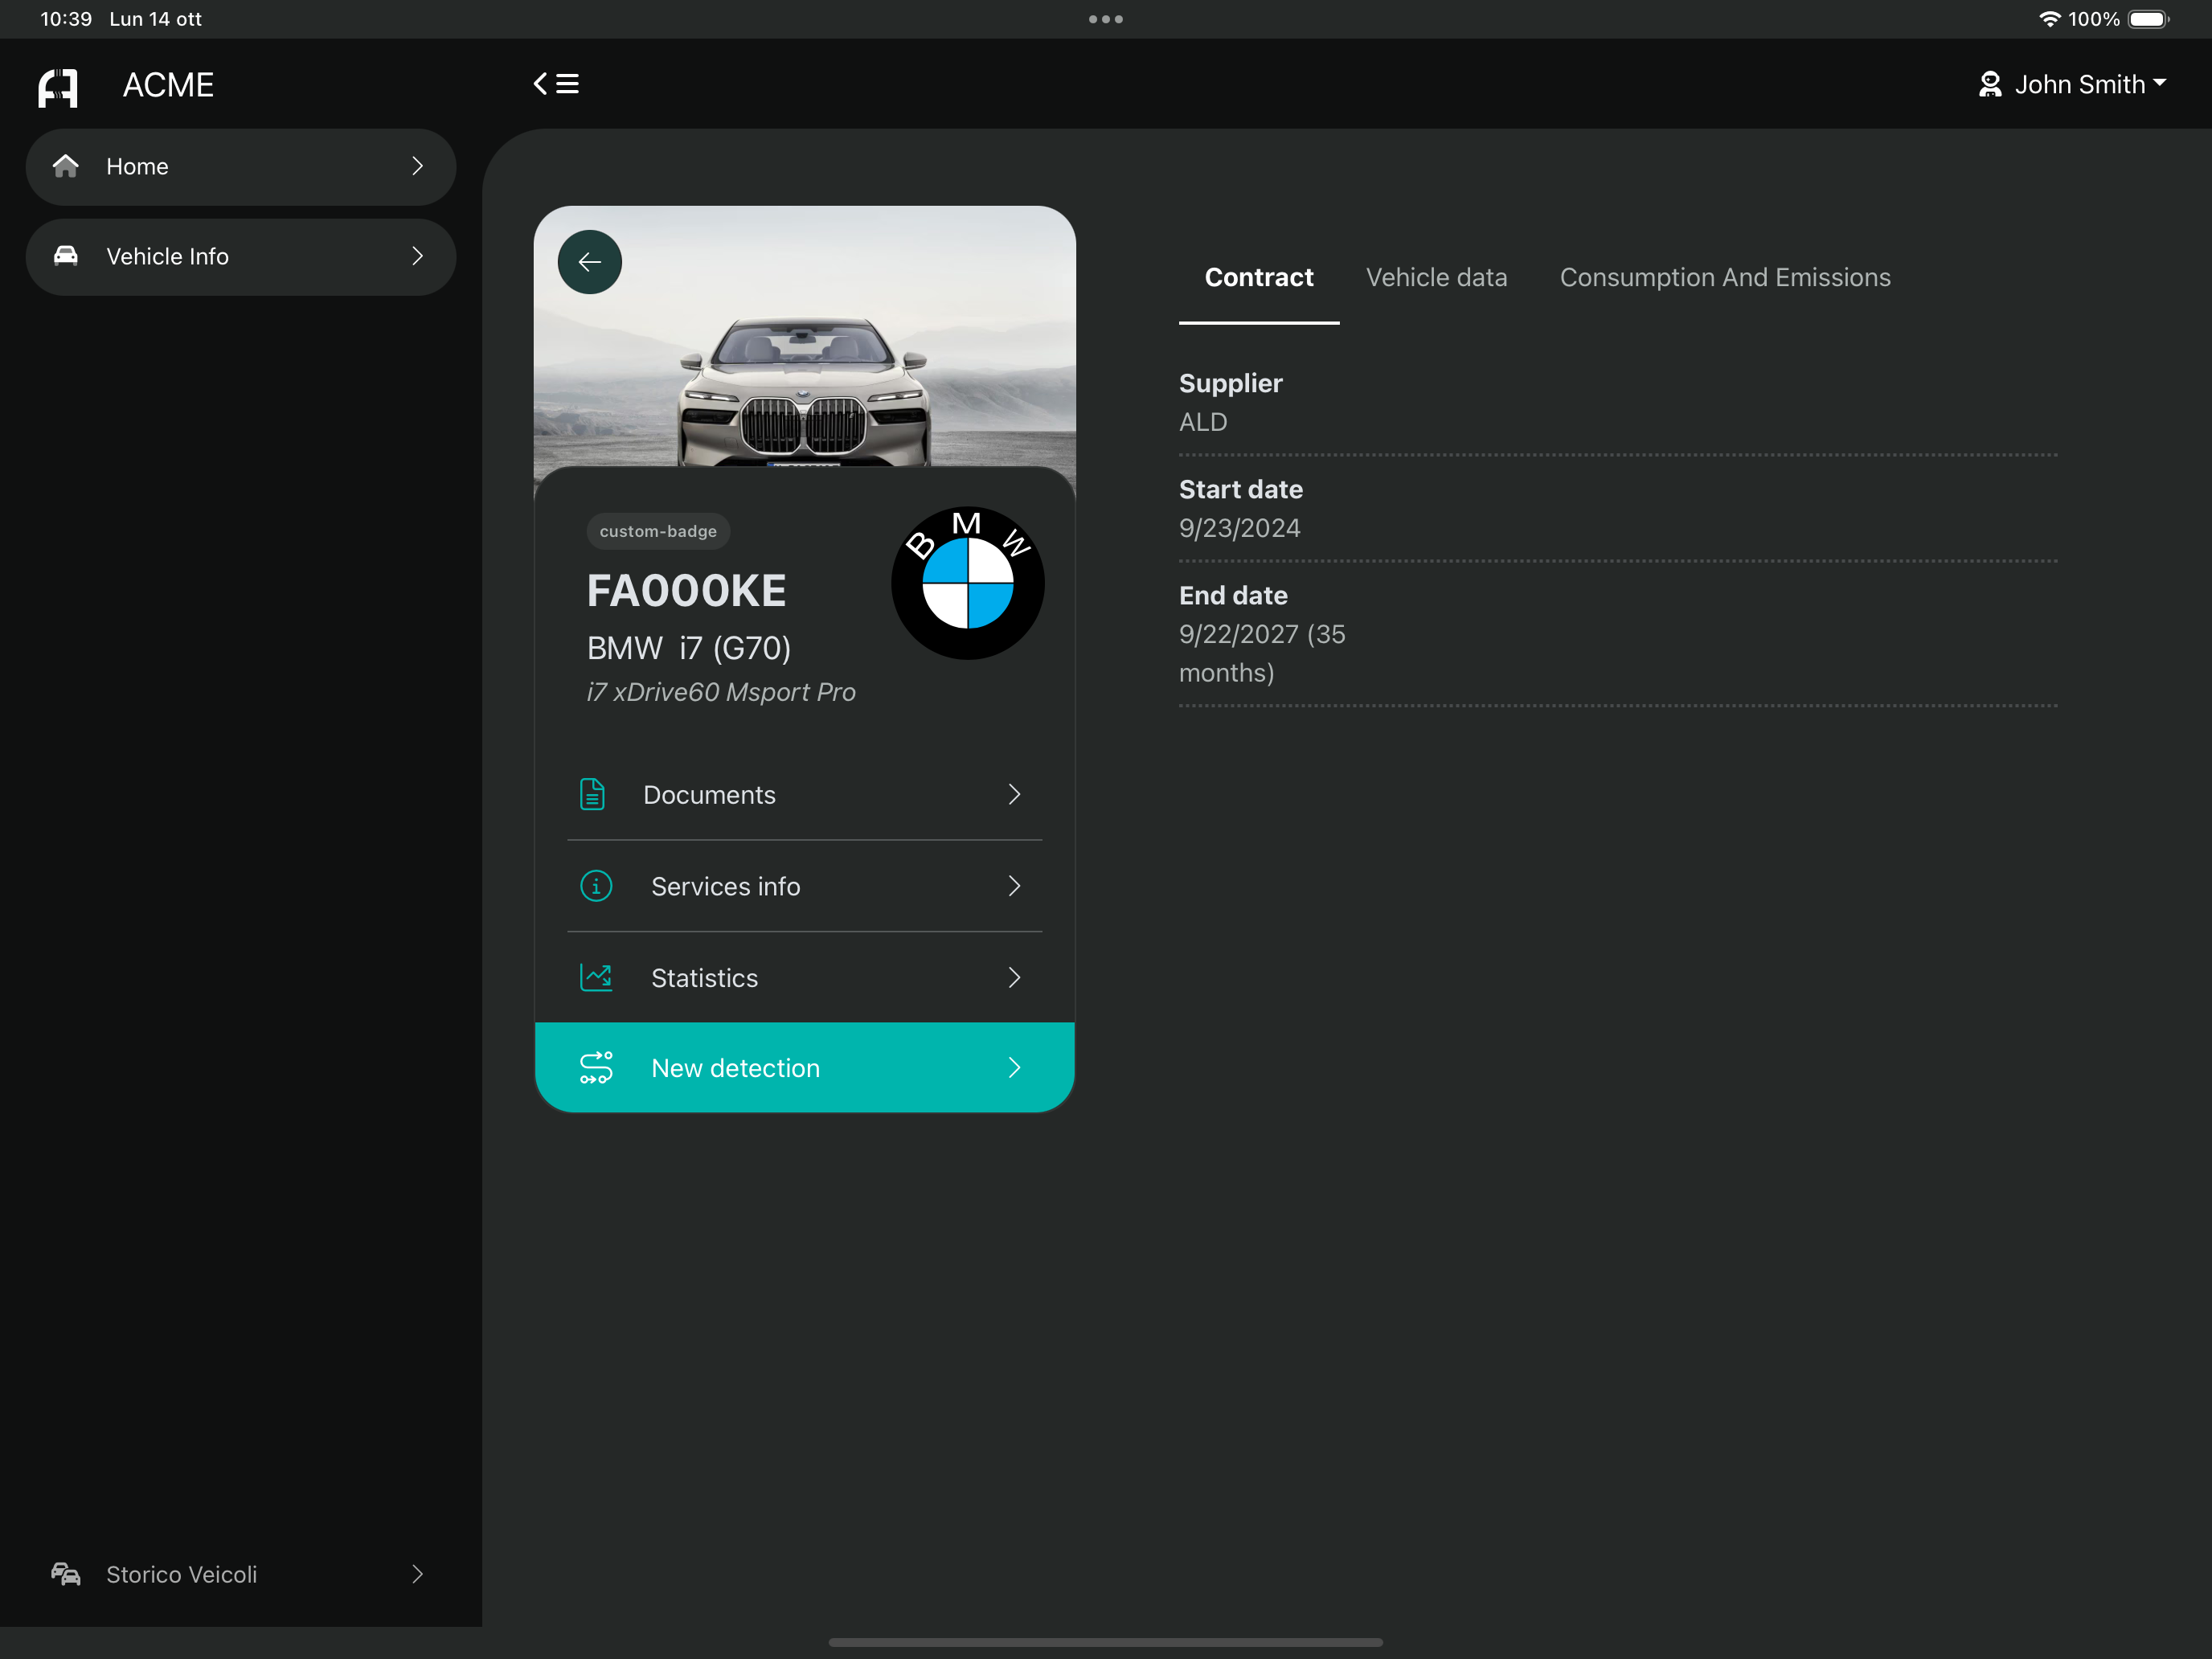Tap the three-dot multitasking indicator
This screenshot has width=2212, height=1659.
click(x=1106, y=19)
